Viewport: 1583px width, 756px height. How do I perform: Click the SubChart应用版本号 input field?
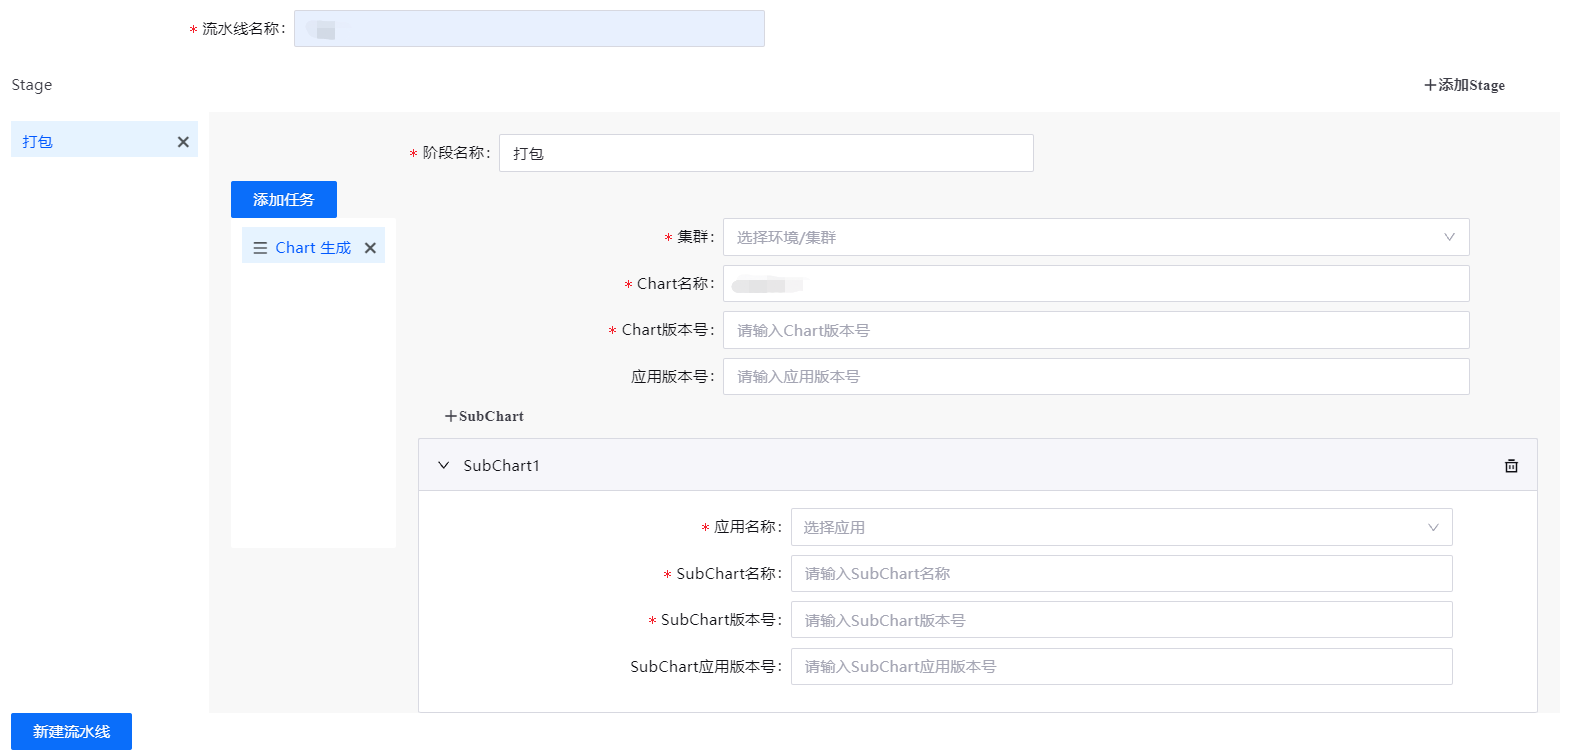pos(1120,667)
